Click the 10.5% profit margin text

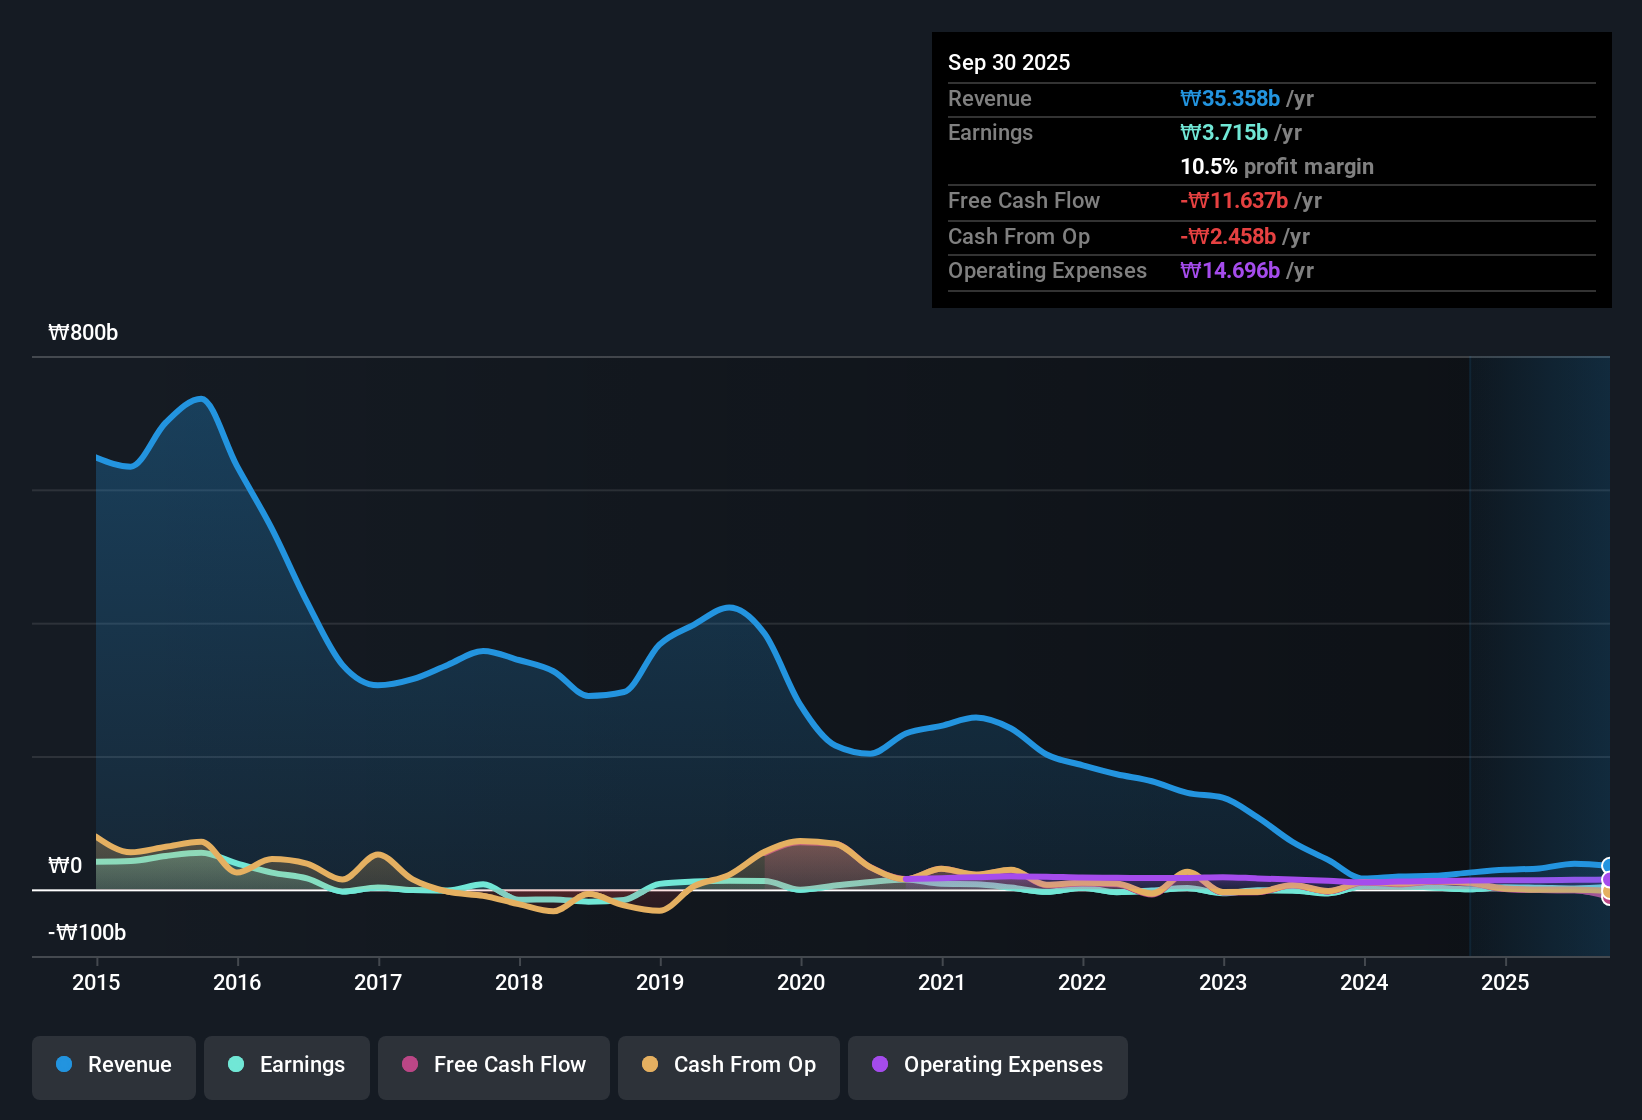coord(1277,166)
